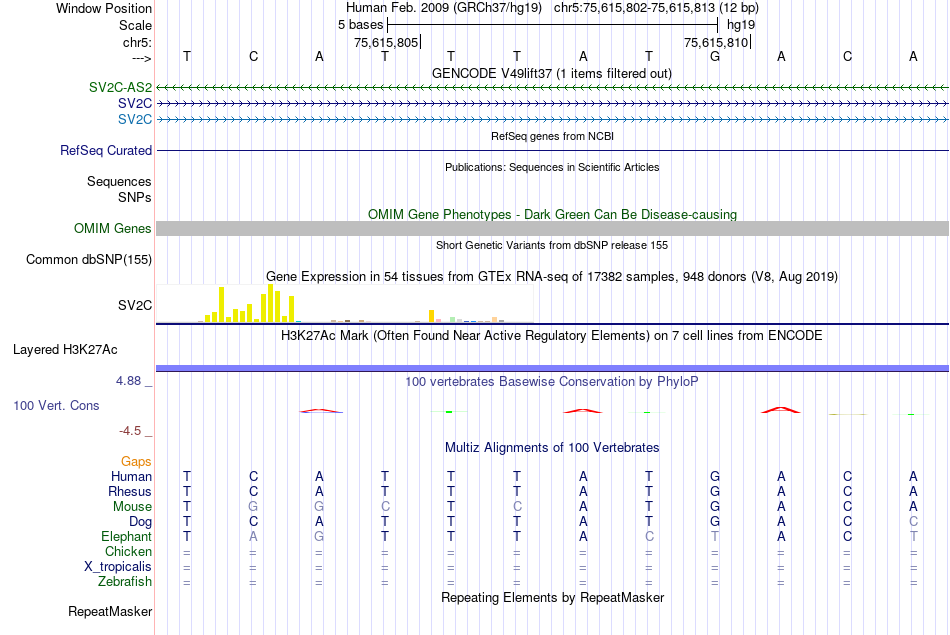Select the Chicken alignment row label
Image resolution: width=950 pixels, height=635 pixels.
pyautogui.click(x=128, y=551)
